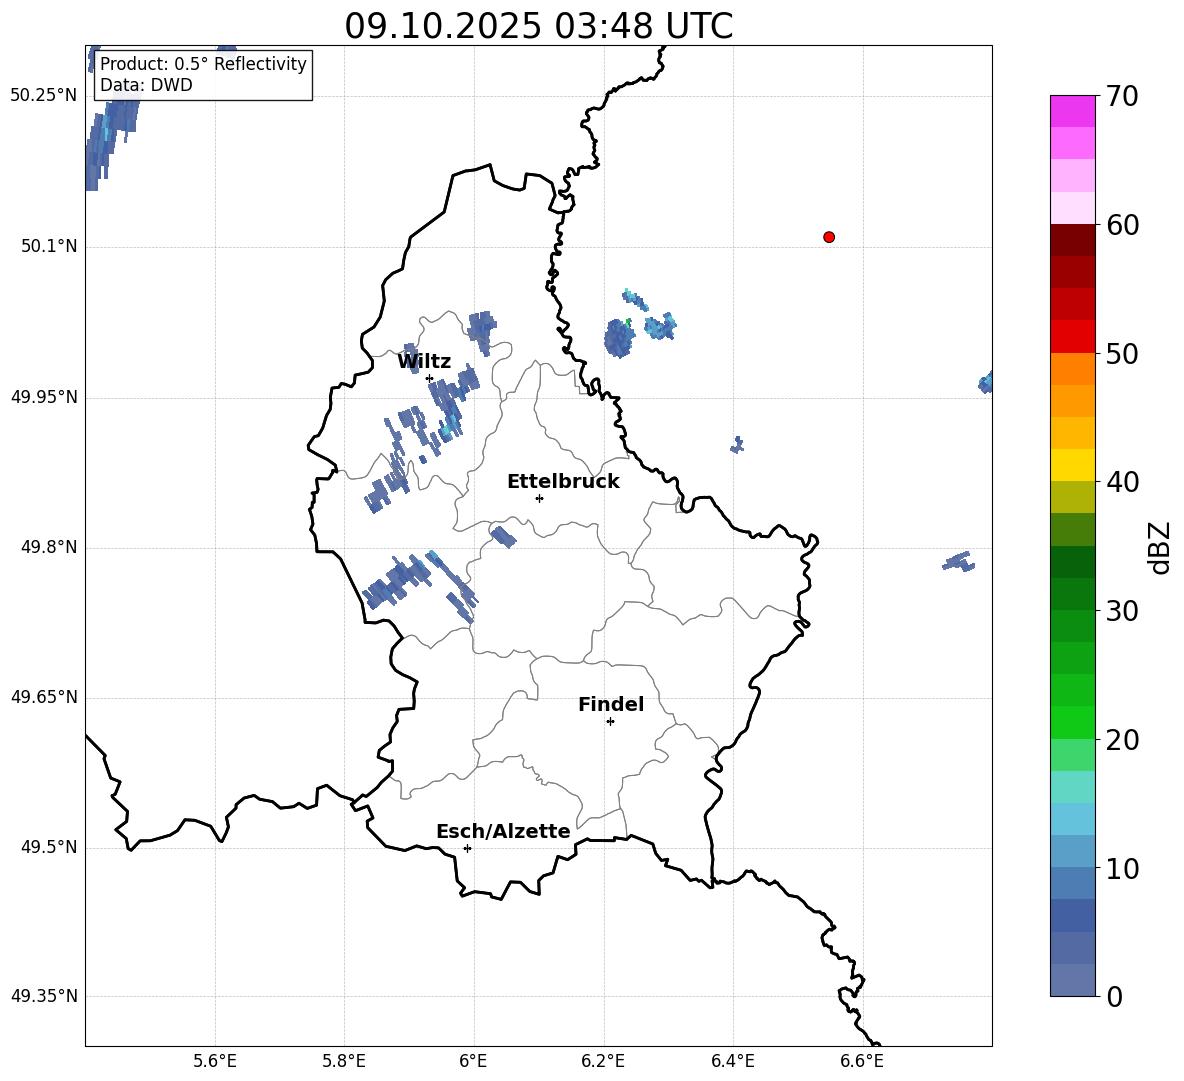Click the Product: 0.5° Reflectivity text
The image size is (1184, 1081).
[x=203, y=63]
